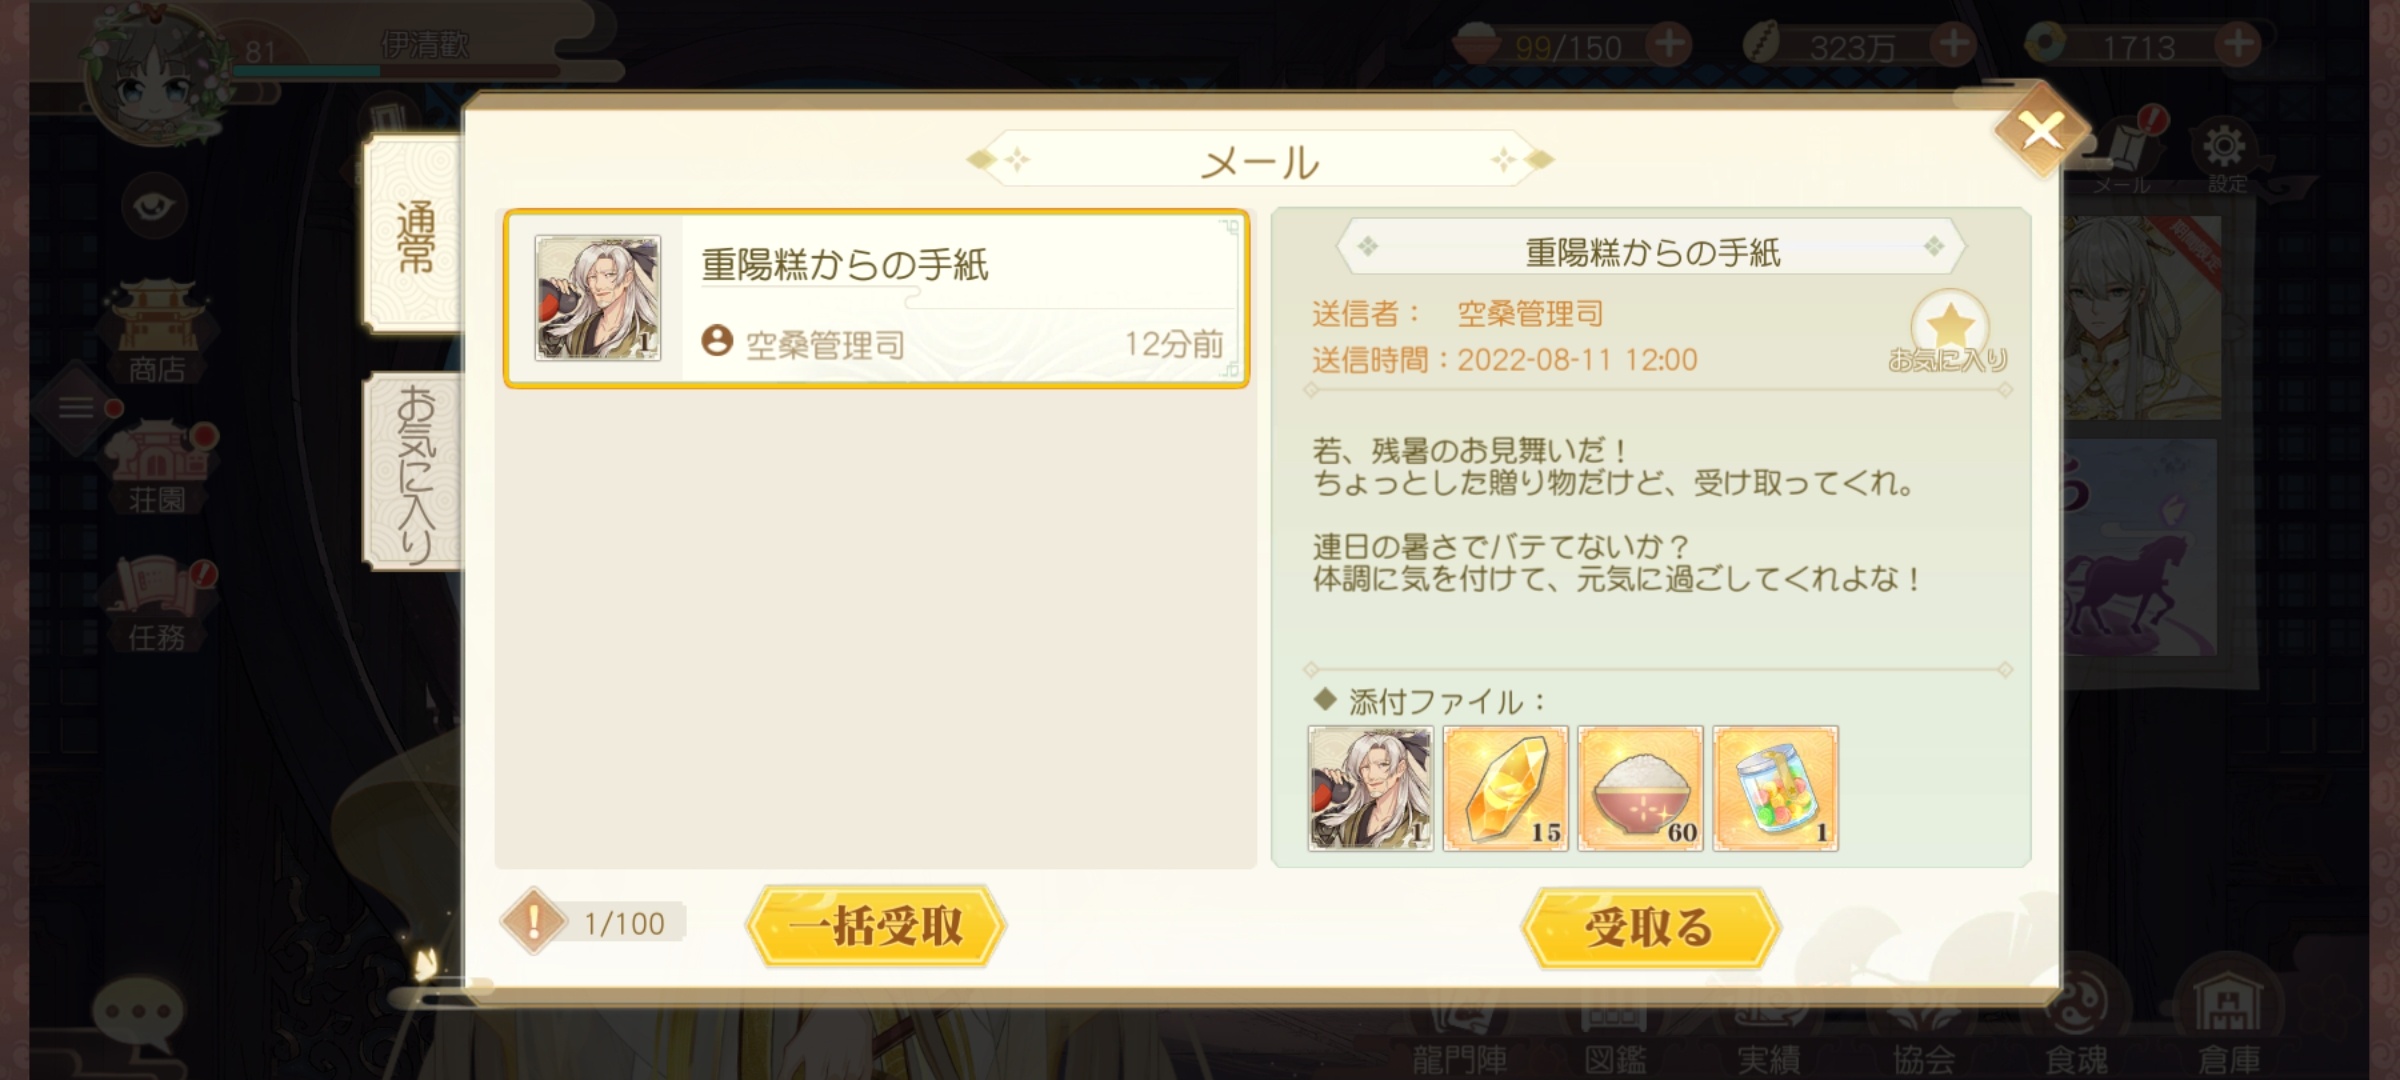Select the 重陽糕からの手紙 mail entry
2400x1080 pixels.
point(877,298)
